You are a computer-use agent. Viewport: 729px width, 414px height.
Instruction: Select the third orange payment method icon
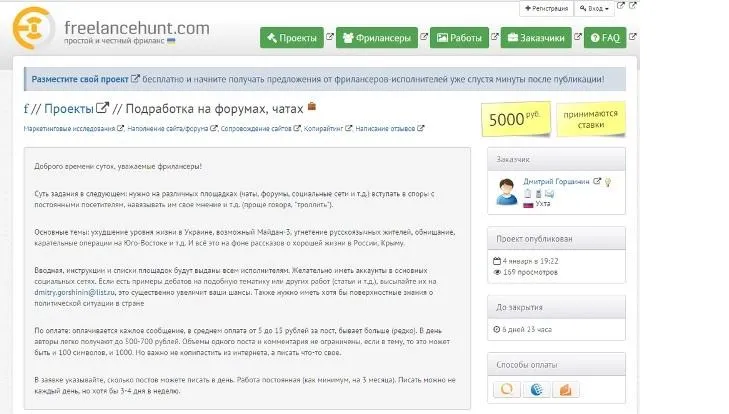(564, 389)
